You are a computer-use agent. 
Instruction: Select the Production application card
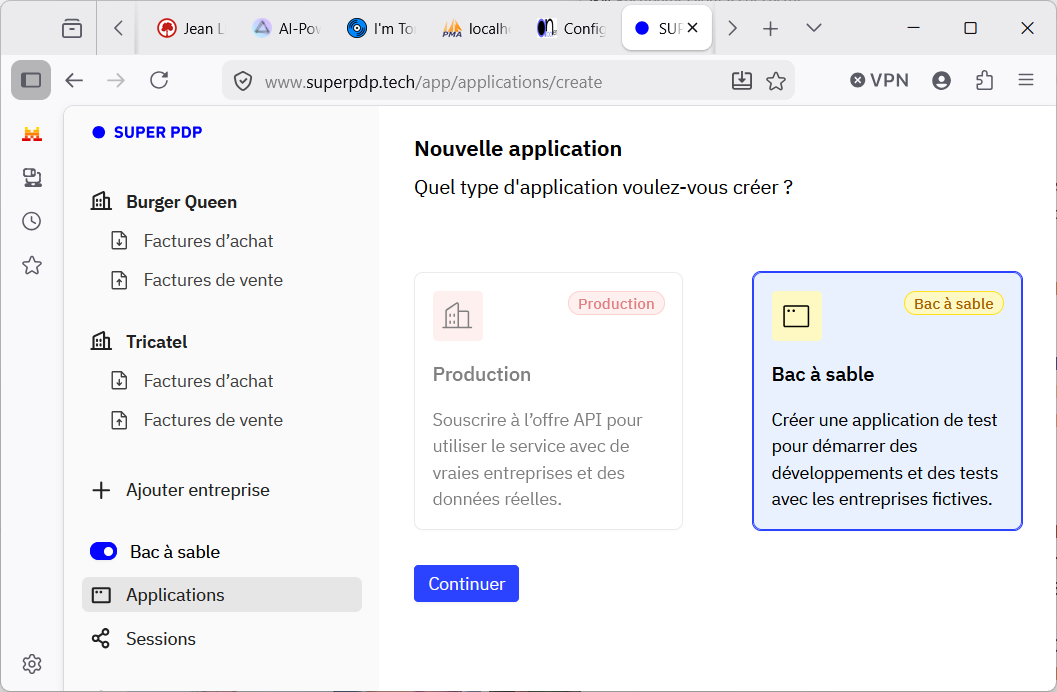click(548, 401)
